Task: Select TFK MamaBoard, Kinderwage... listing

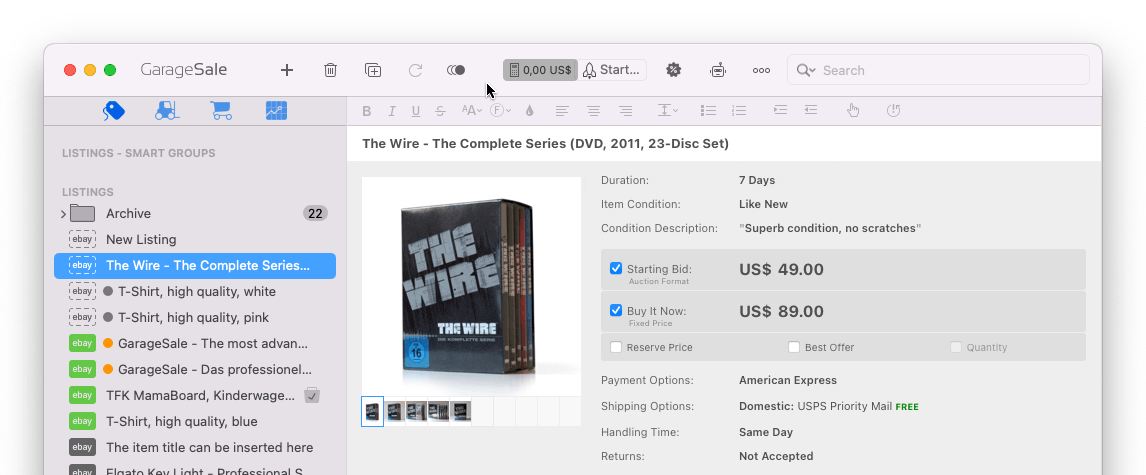Action: tap(195, 395)
